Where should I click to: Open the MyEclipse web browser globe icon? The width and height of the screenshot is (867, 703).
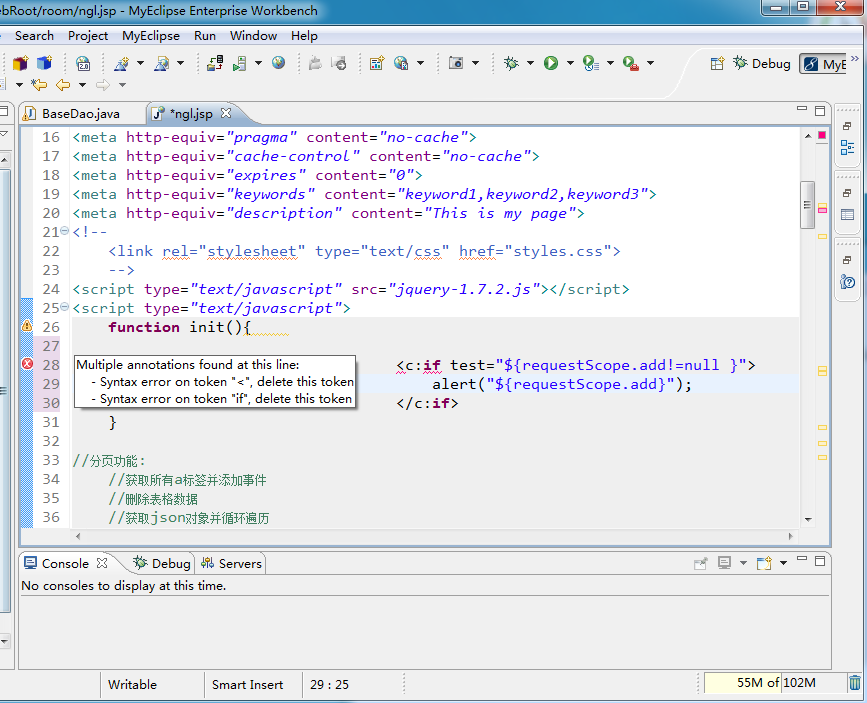point(278,63)
